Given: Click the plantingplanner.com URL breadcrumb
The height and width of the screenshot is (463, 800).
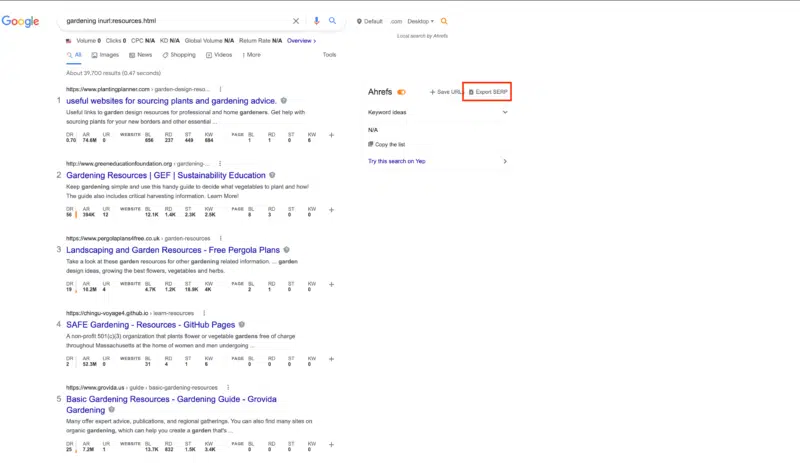Looking at the screenshot, I should click(x=138, y=89).
